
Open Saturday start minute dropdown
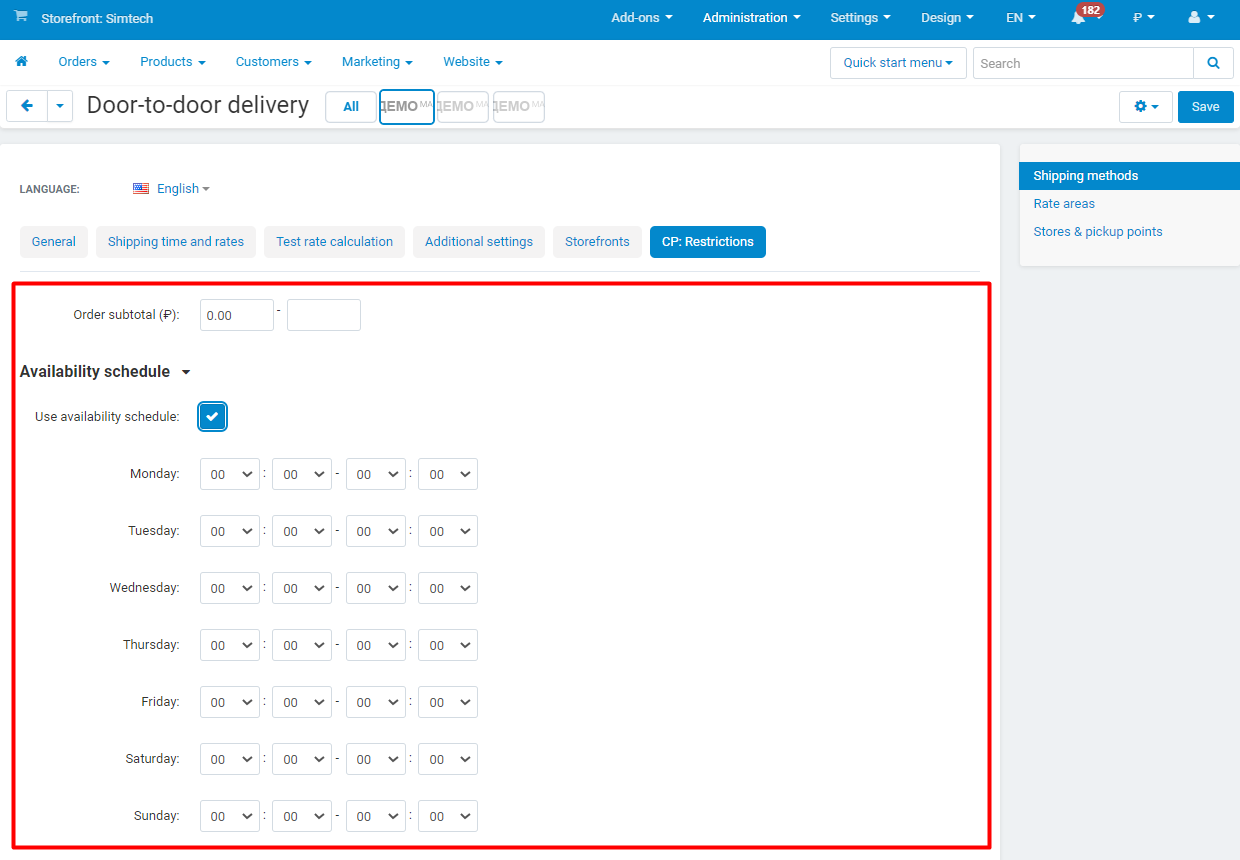[302, 759]
